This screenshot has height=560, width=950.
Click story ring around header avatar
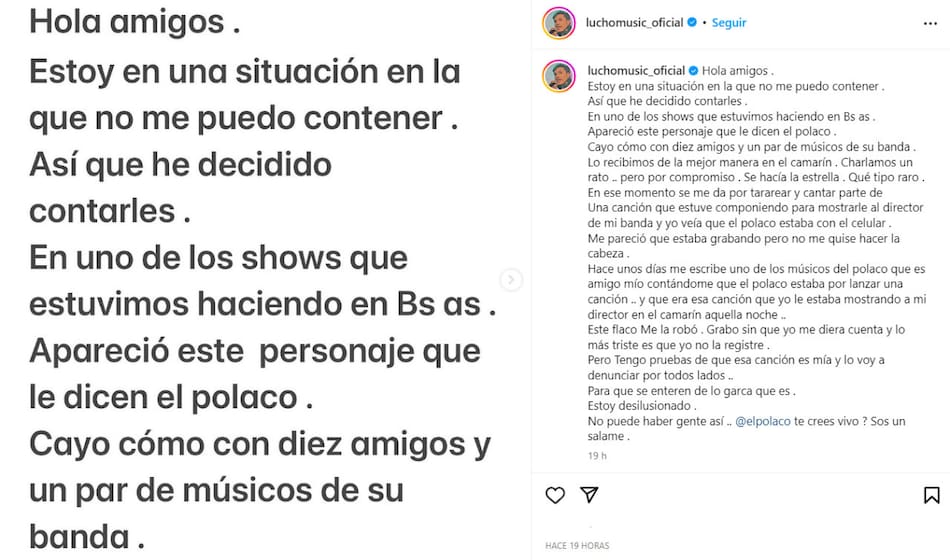point(559,23)
